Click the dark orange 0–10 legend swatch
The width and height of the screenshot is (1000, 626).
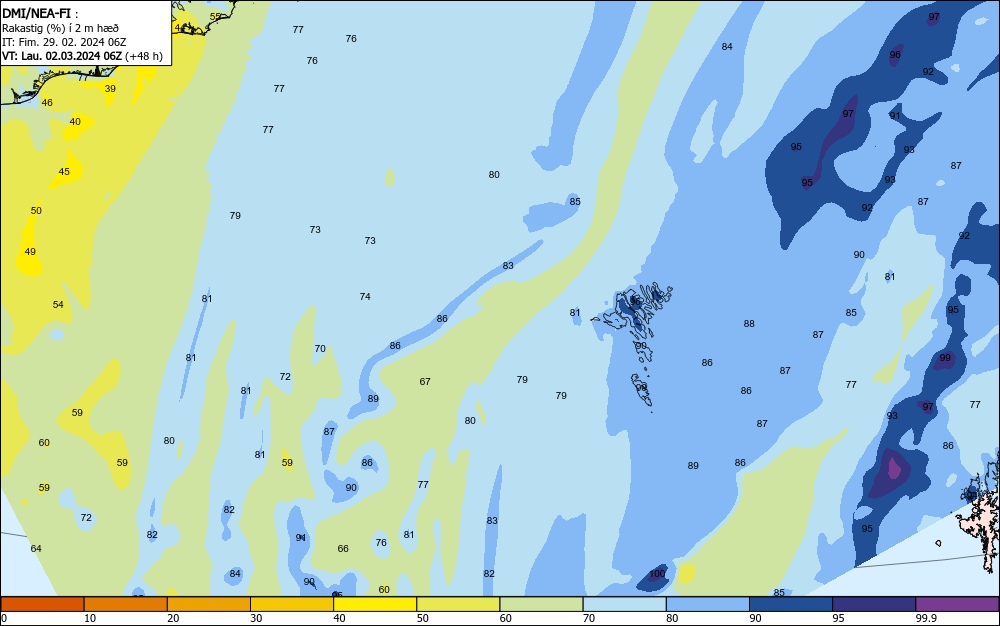(x=42, y=604)
